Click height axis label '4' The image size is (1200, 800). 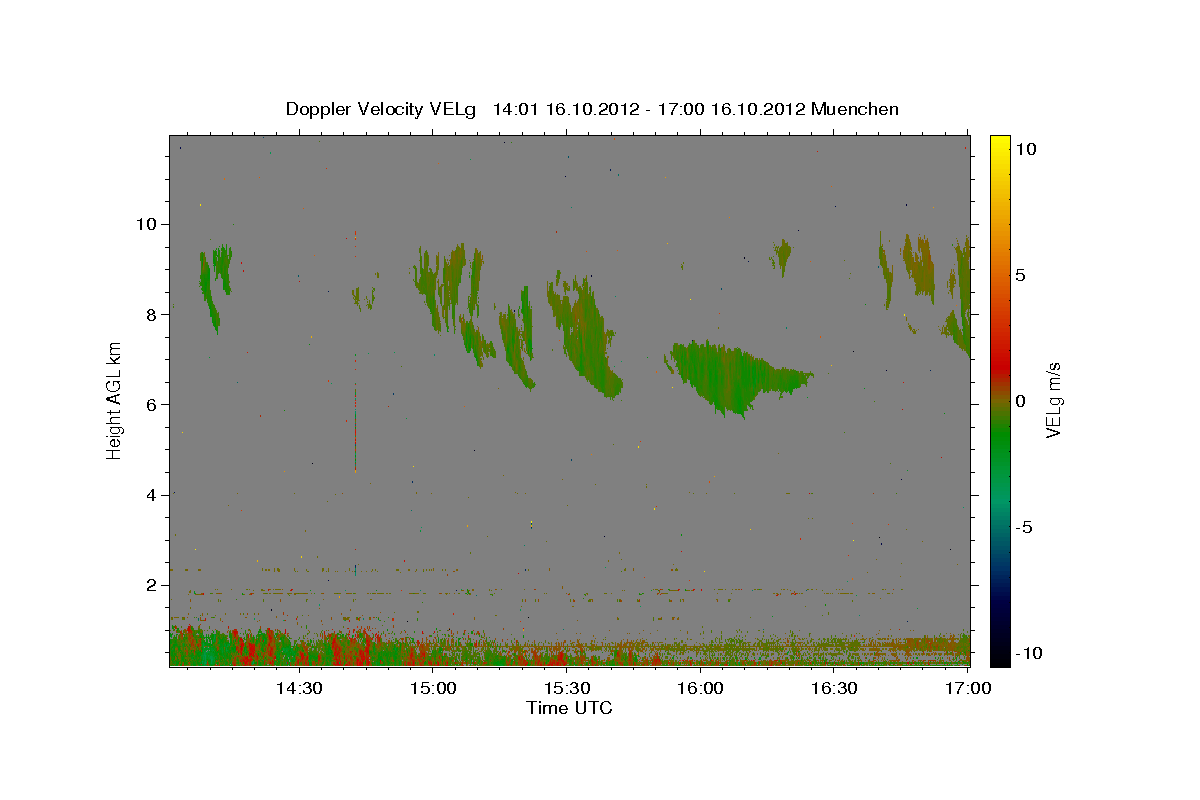pyautogui.click(x=150, y=495)
